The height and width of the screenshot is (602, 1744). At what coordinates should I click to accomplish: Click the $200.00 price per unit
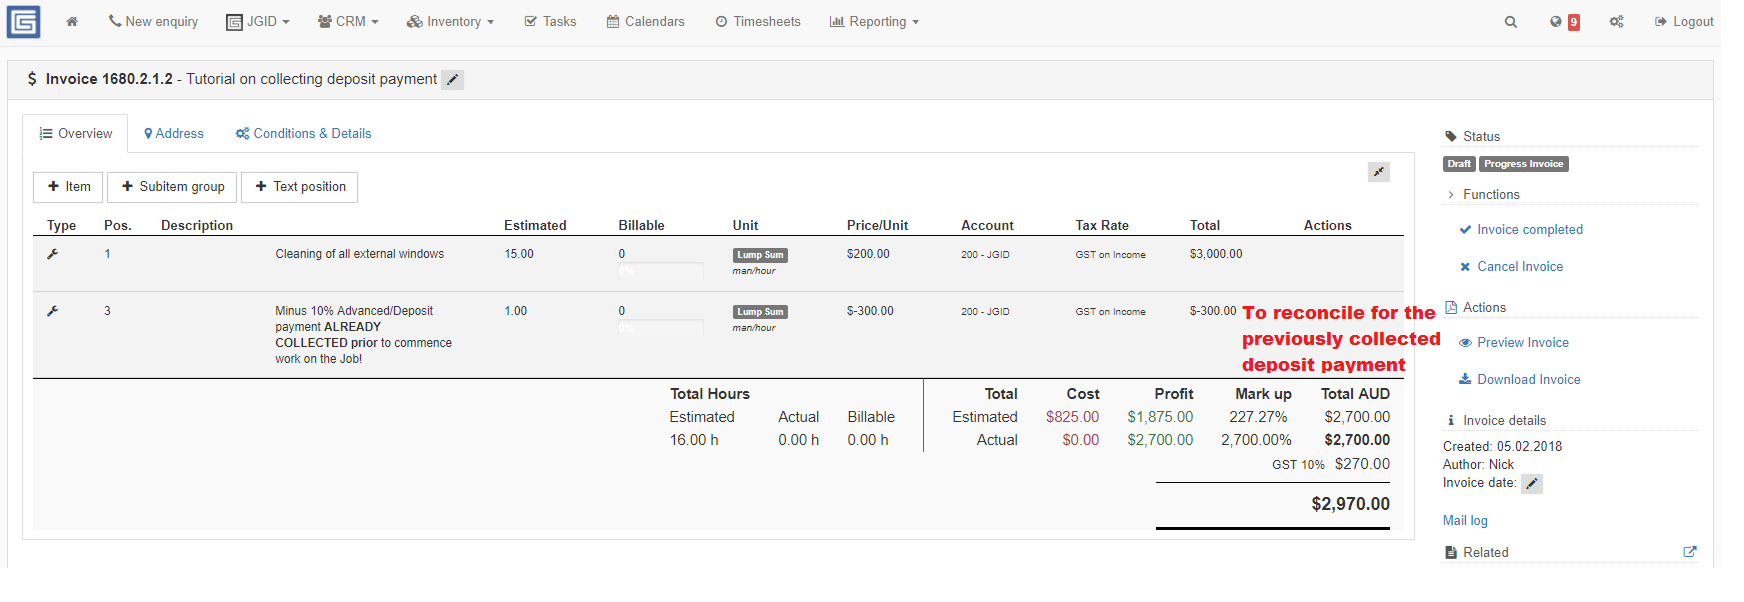click(x=868, y=254)
